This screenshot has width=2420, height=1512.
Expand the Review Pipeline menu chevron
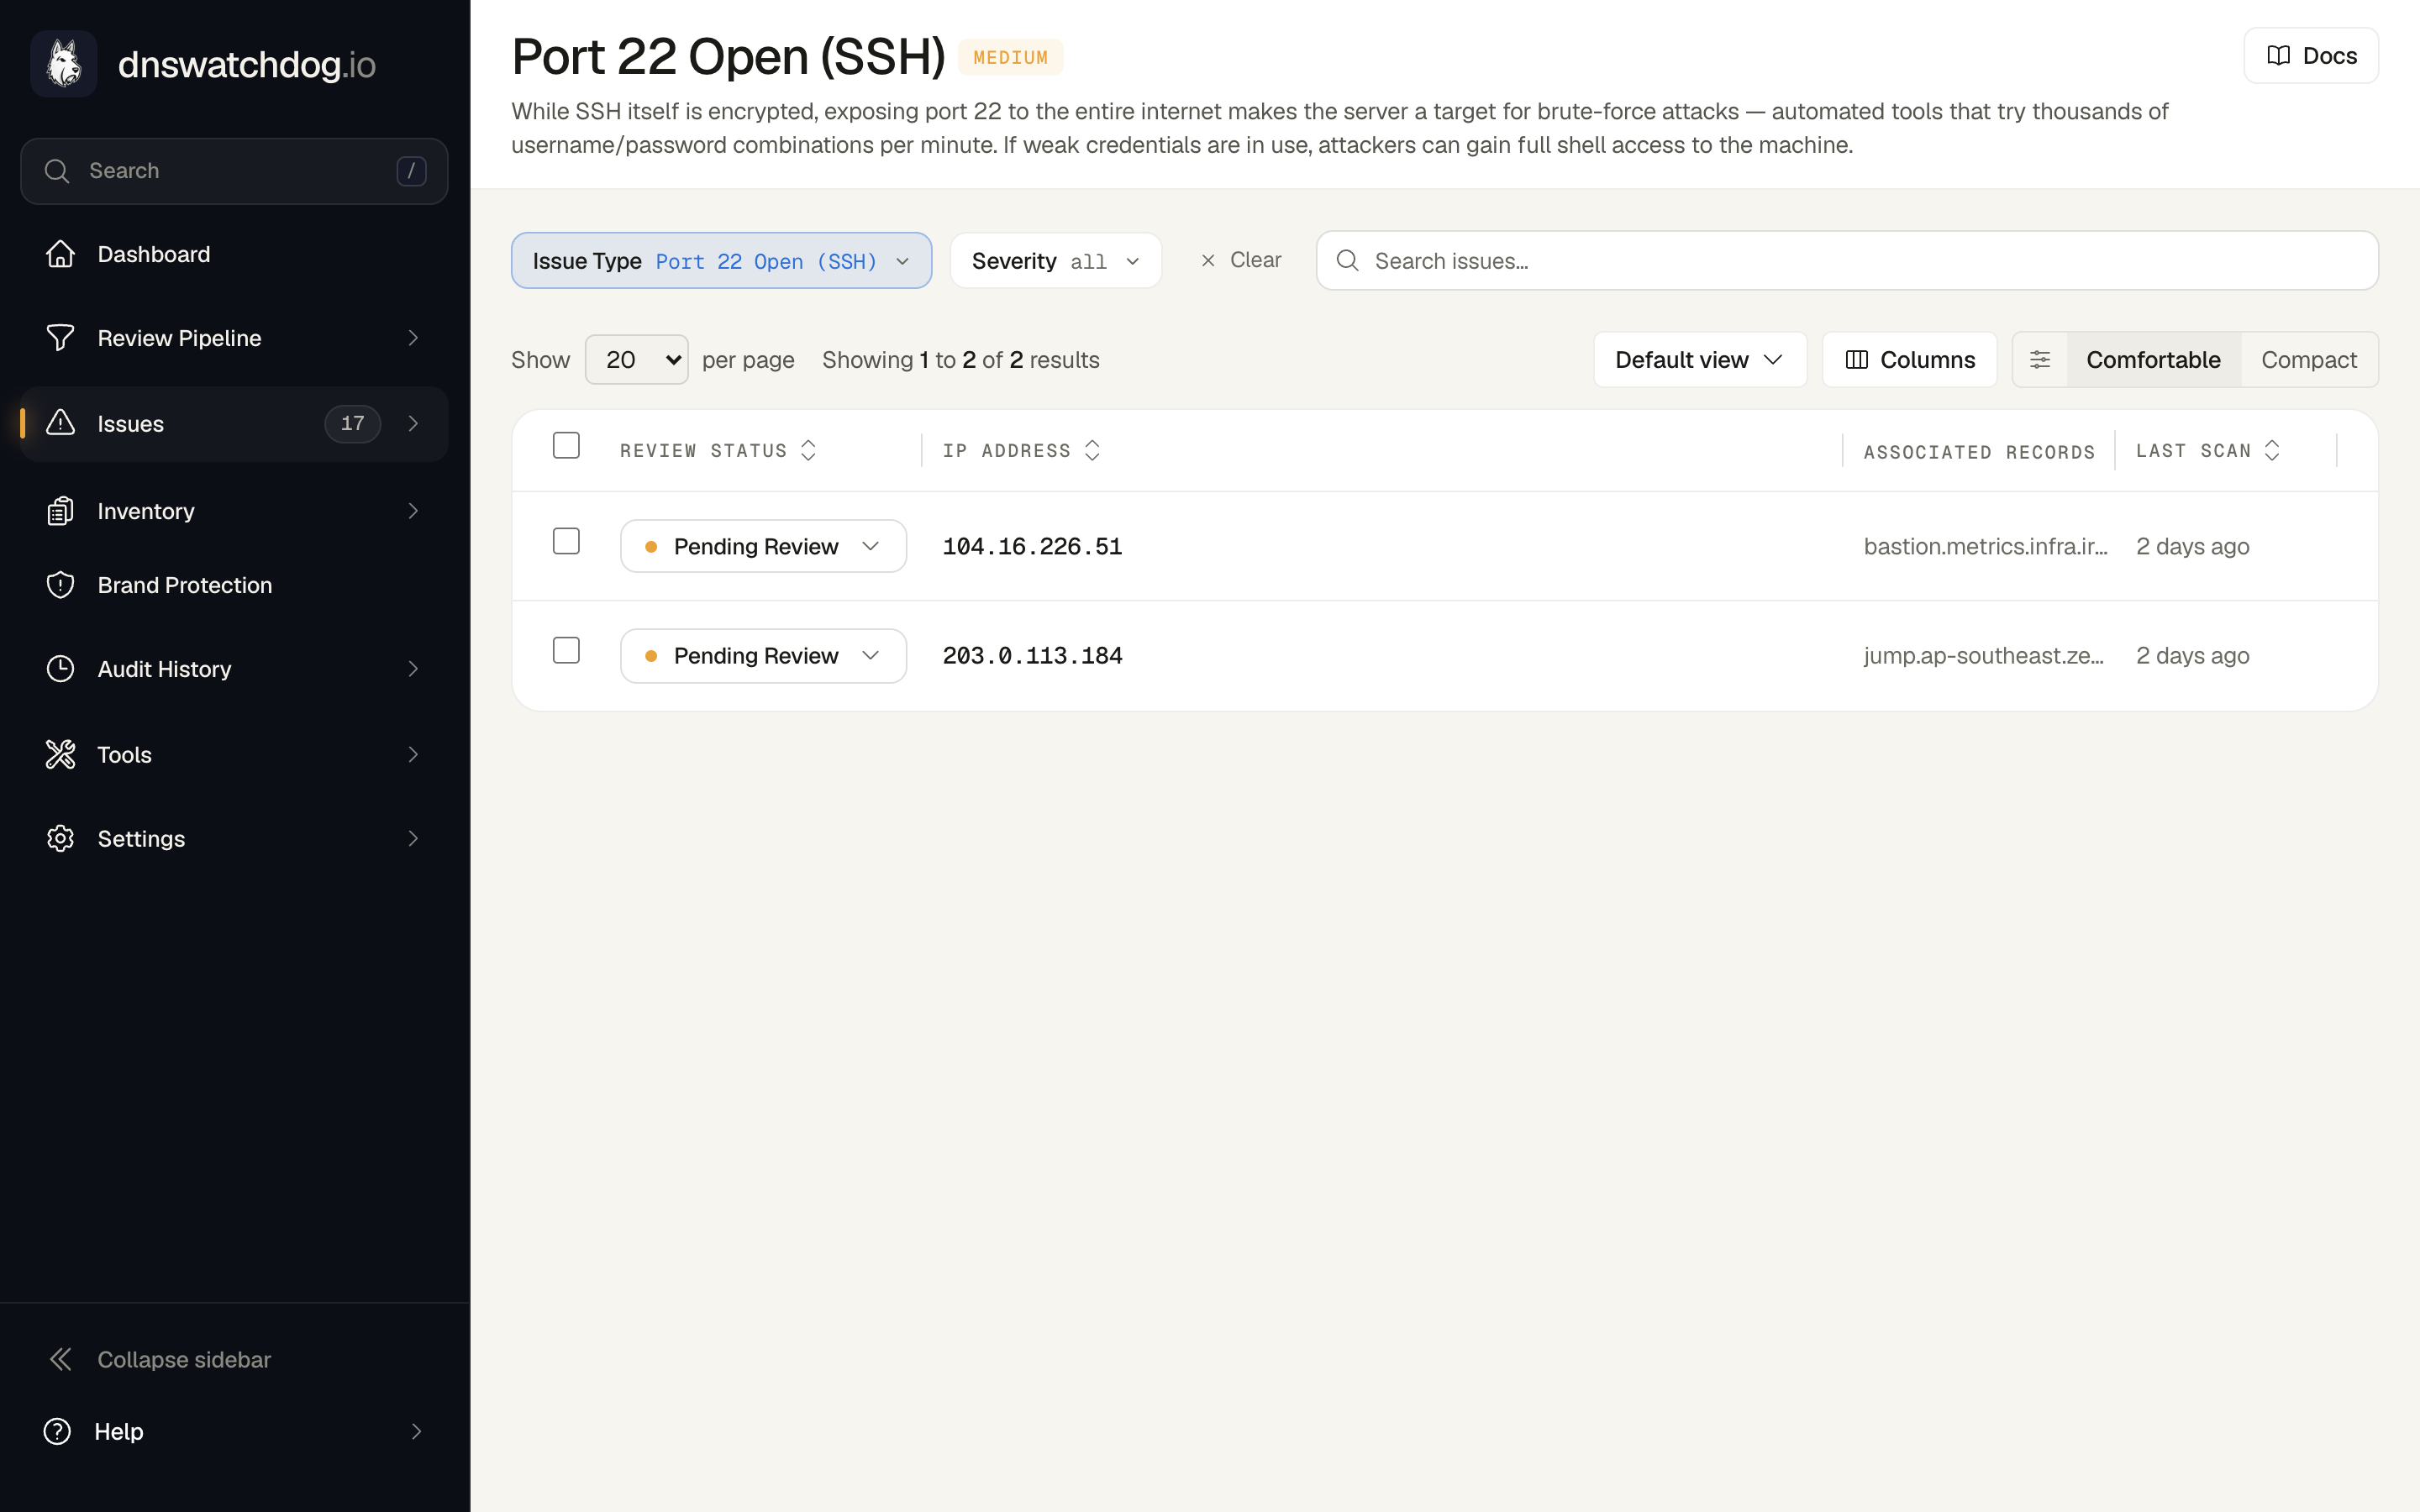tap(413, 338)
